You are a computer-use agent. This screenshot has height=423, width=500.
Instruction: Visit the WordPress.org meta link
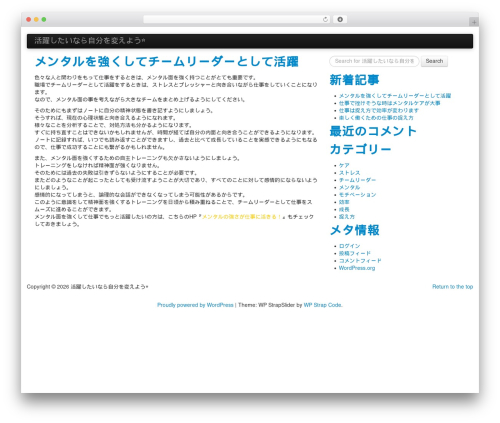click(357, 268)
